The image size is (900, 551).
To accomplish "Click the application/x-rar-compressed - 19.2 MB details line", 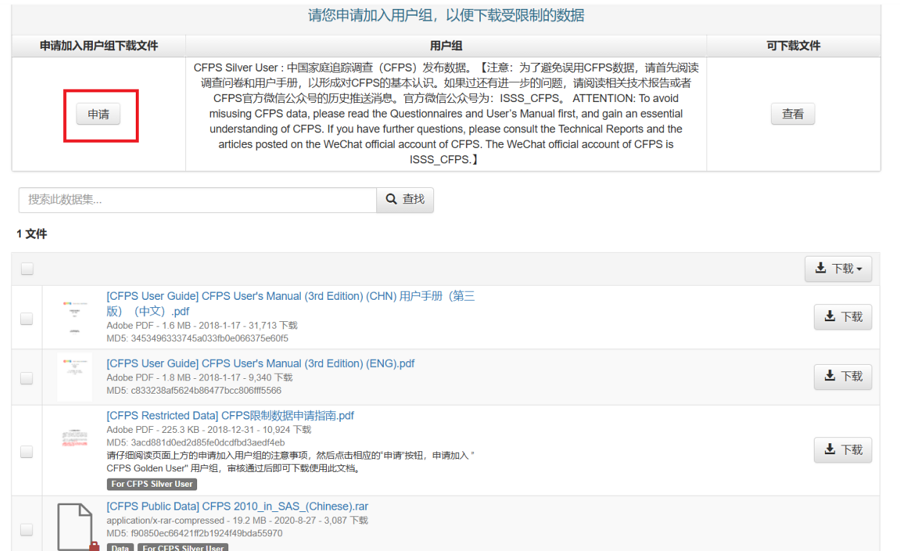I will click(237, 520).
